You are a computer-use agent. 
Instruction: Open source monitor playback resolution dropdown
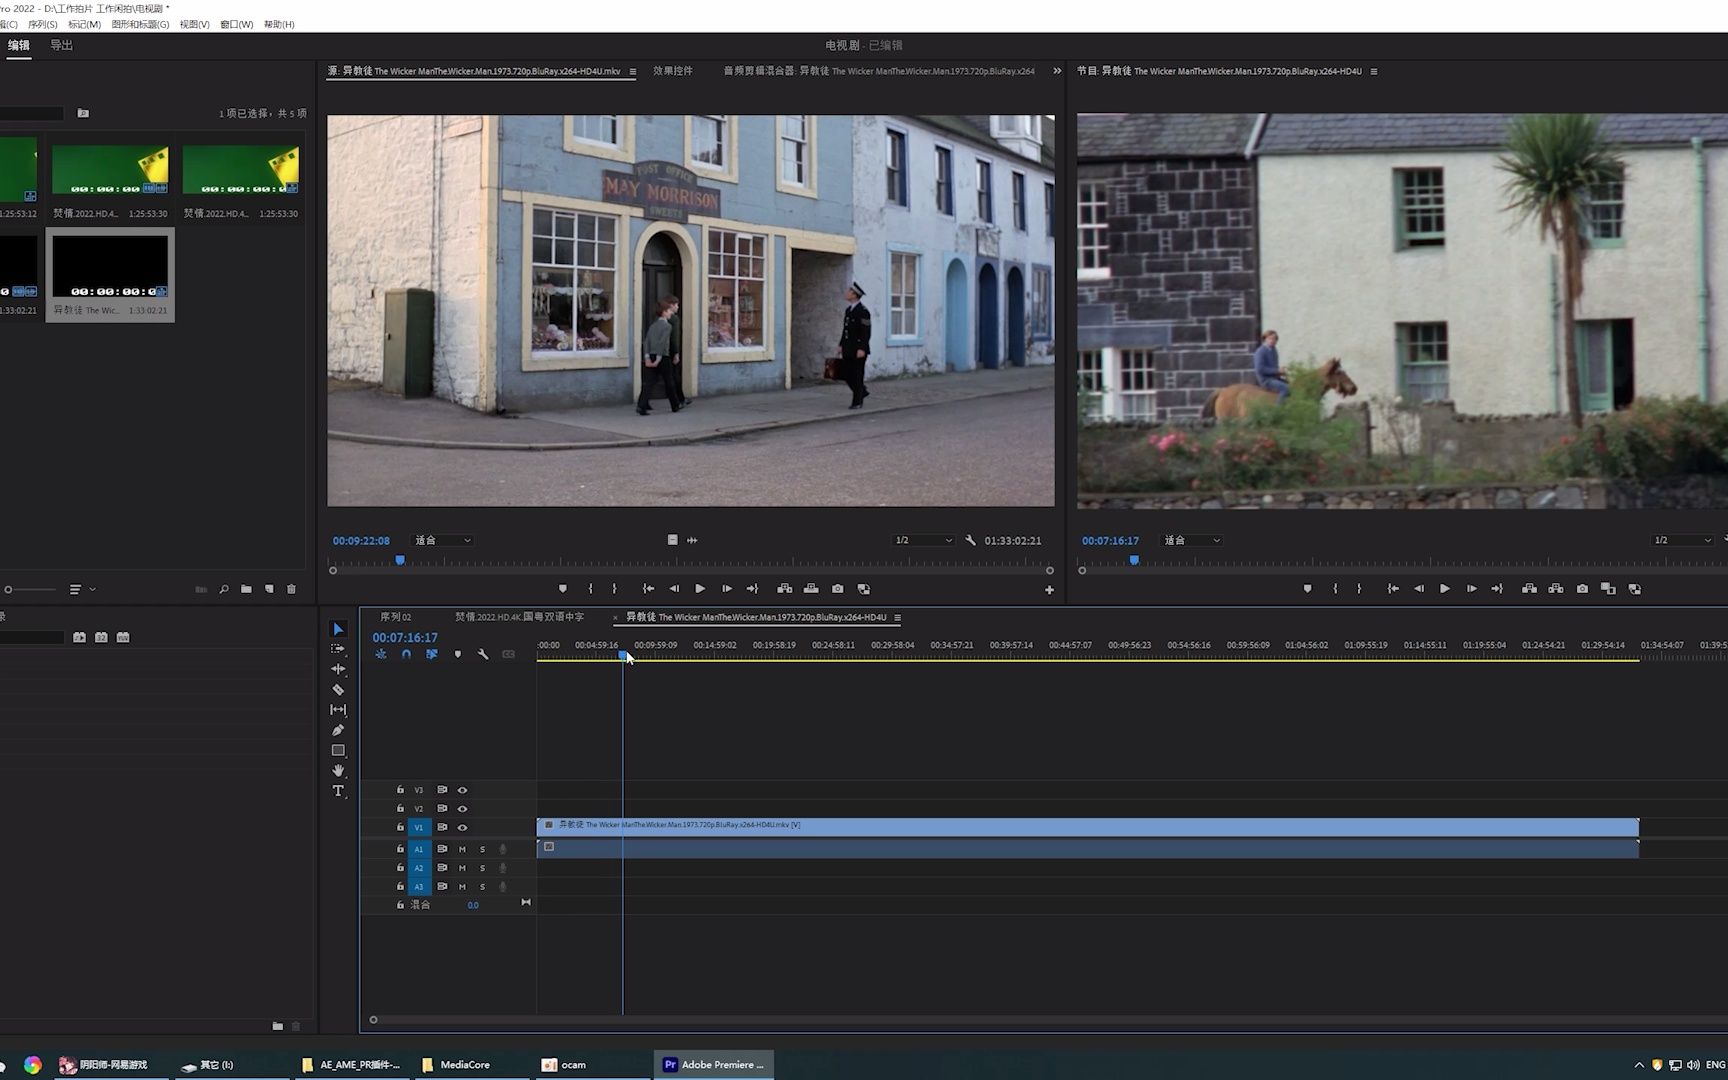click(923, 540)
